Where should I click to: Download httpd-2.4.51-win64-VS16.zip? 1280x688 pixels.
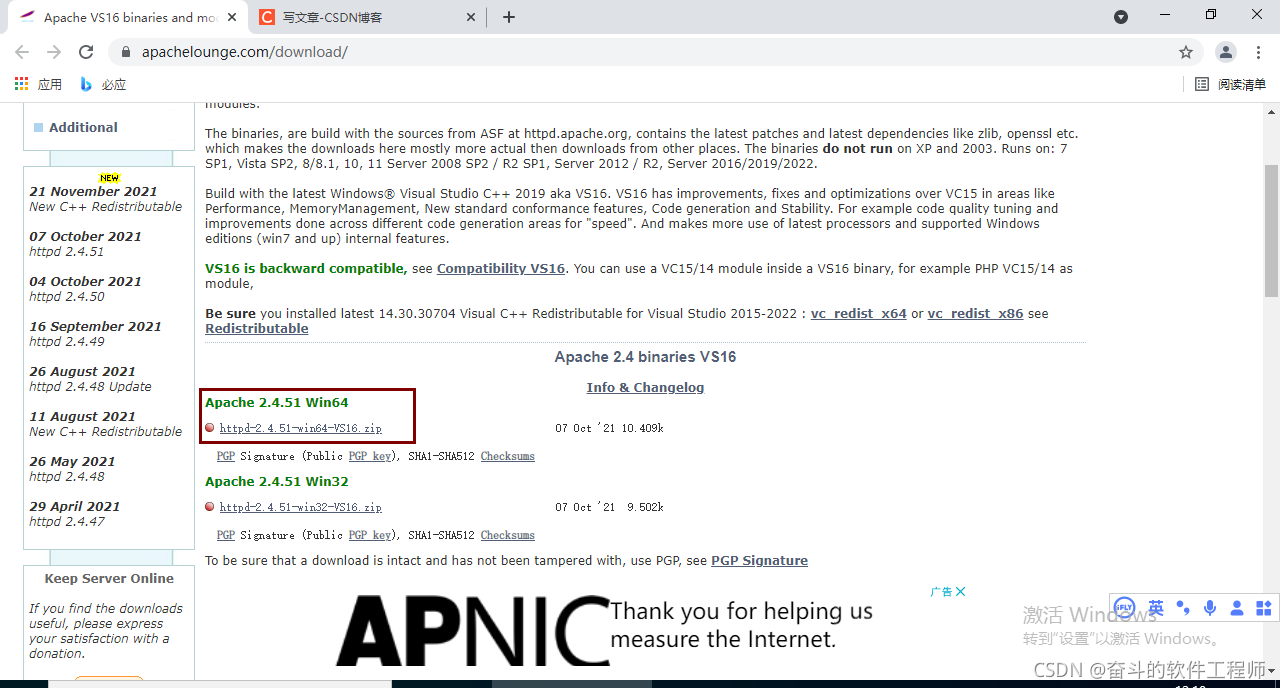point(300,428)
